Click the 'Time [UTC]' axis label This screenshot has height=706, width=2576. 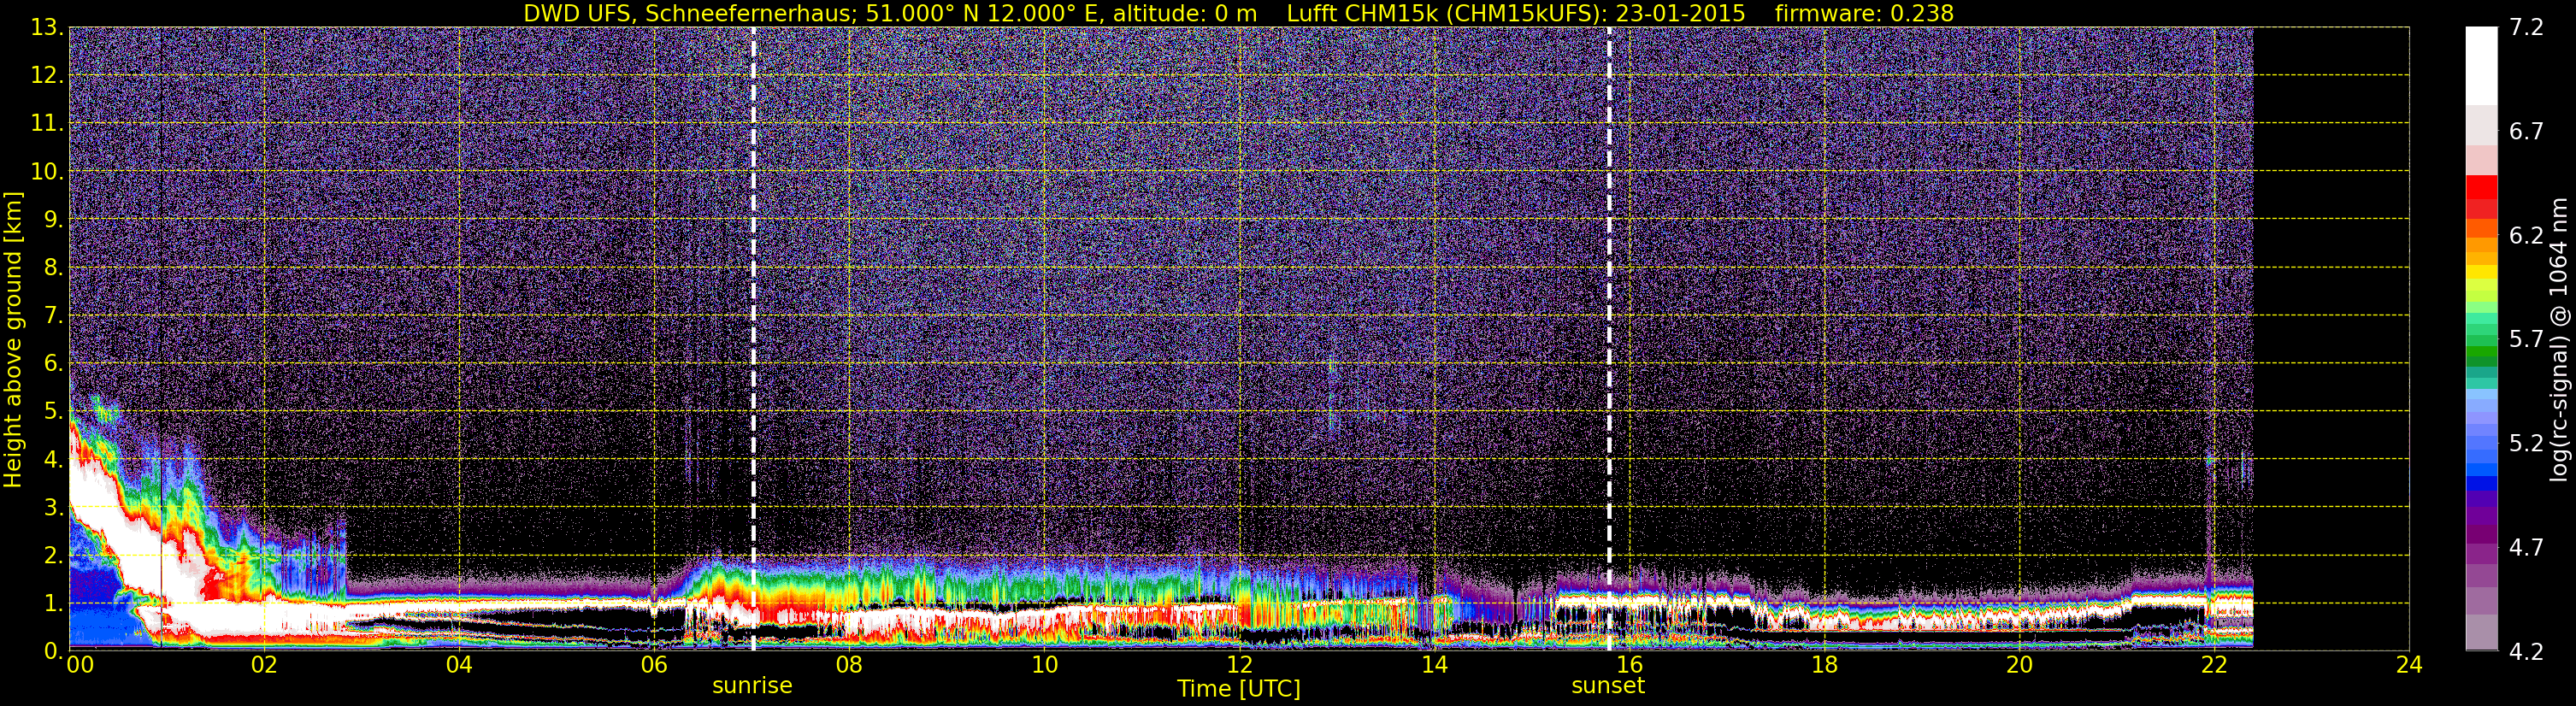coord(1239,688)
